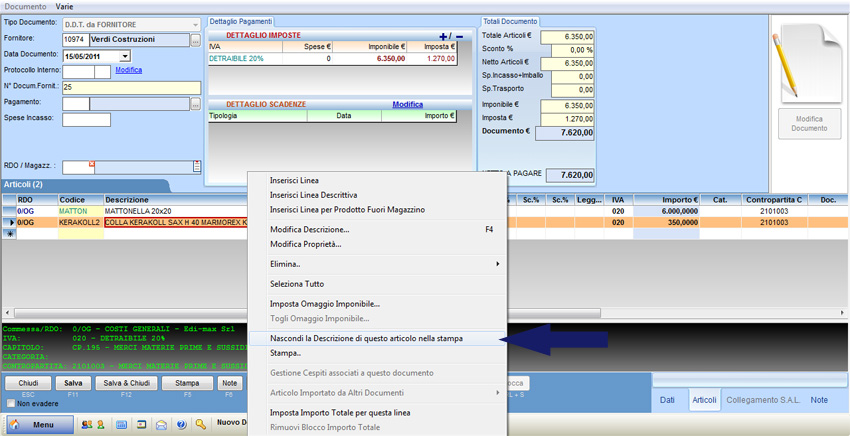Click the plus icon in Dettaglio Imposte
This screenshot has width=850, height=436.
[444, 36]
